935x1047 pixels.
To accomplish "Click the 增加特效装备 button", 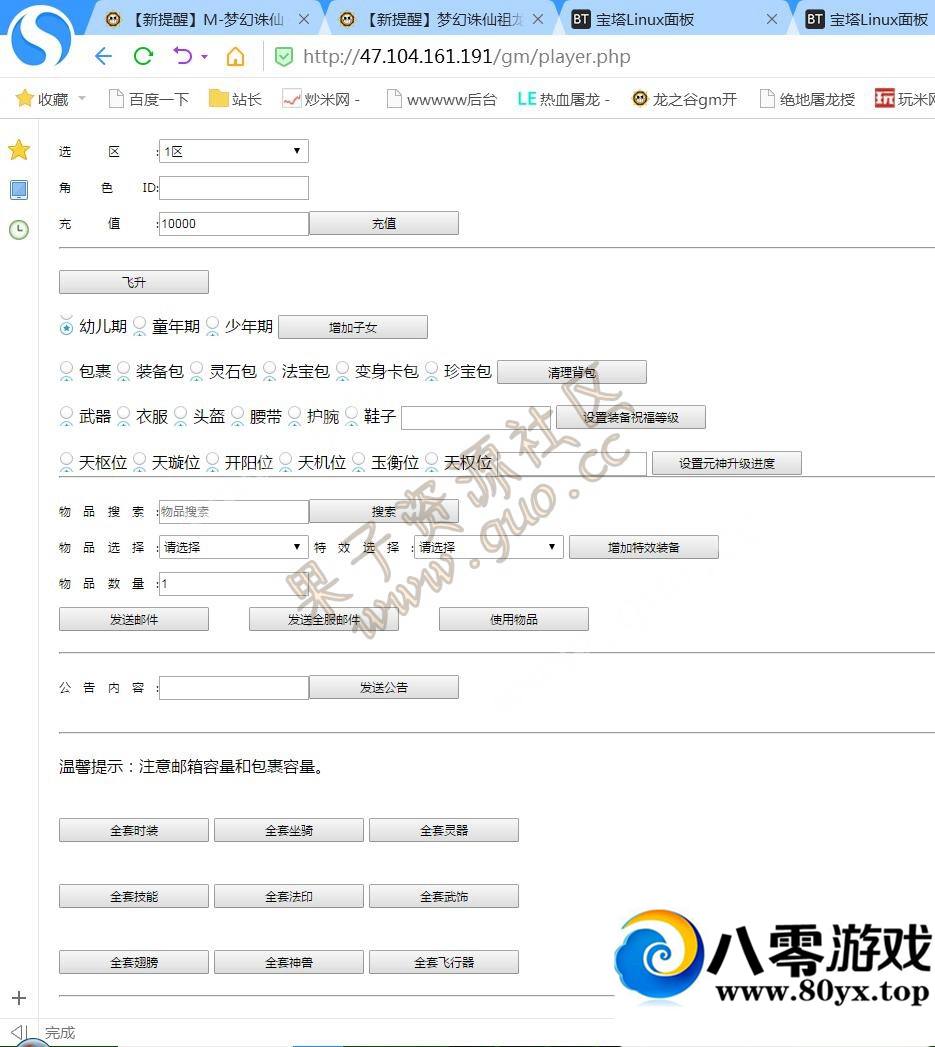I will 644,547.
